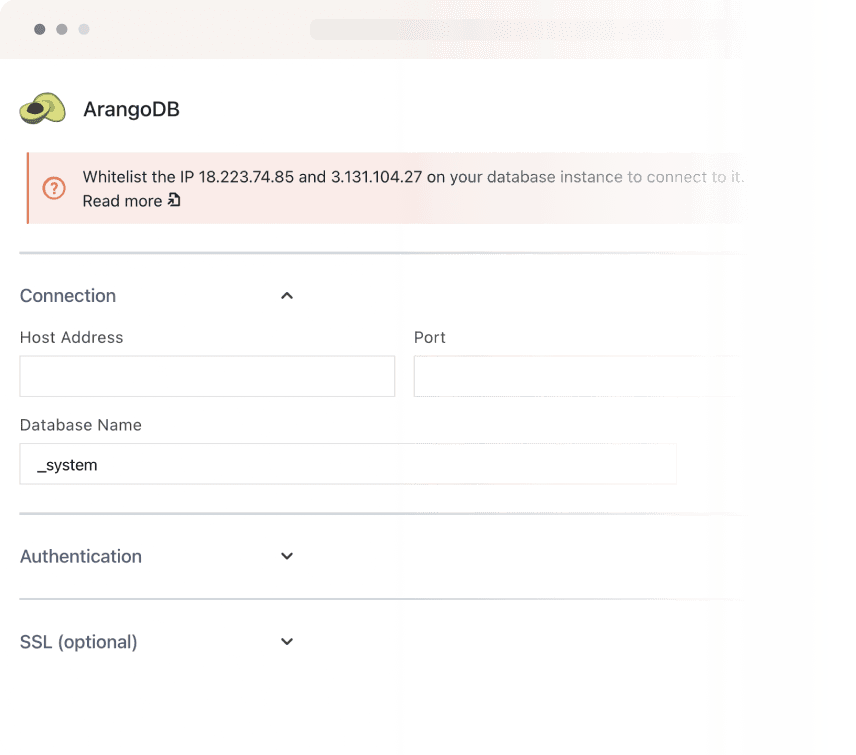Select the Connection section header

(x=67, y=295)
